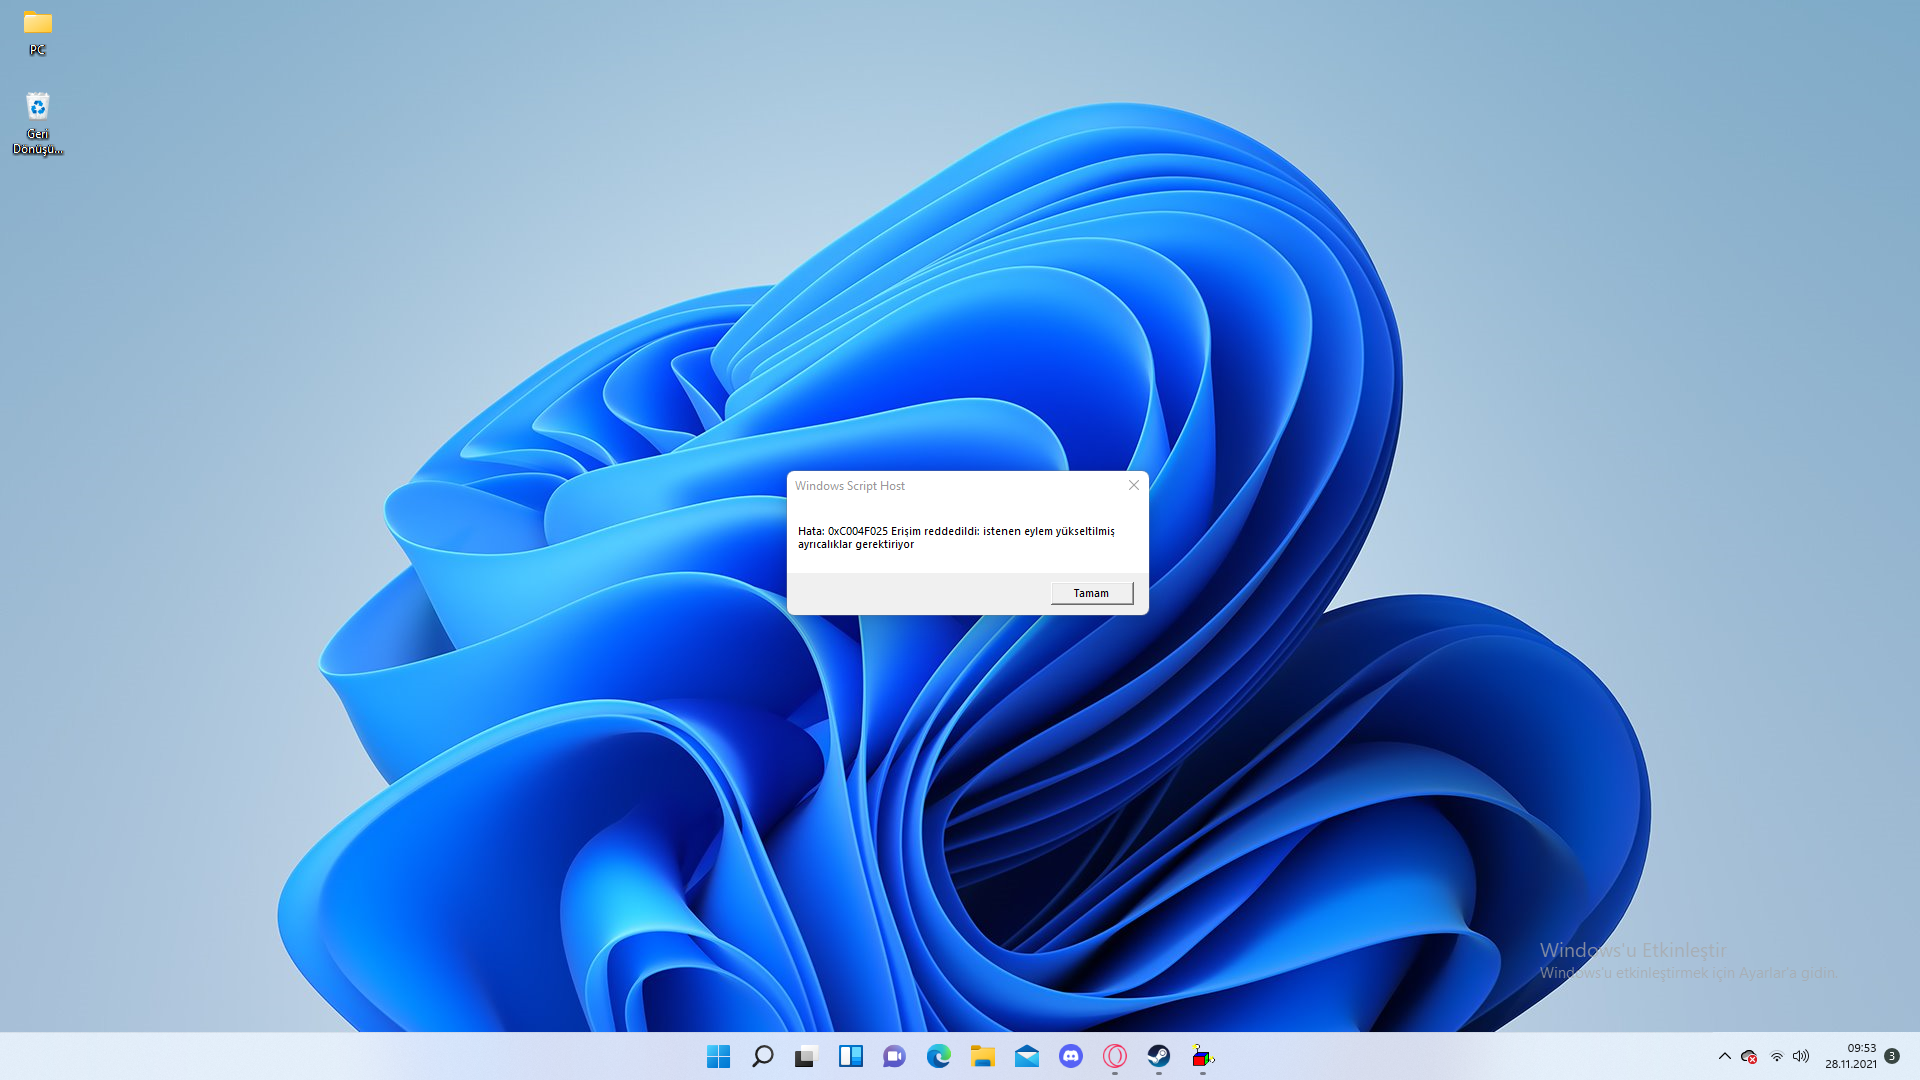Launch Microsoft Teams Chat

tap(894, 1057)
